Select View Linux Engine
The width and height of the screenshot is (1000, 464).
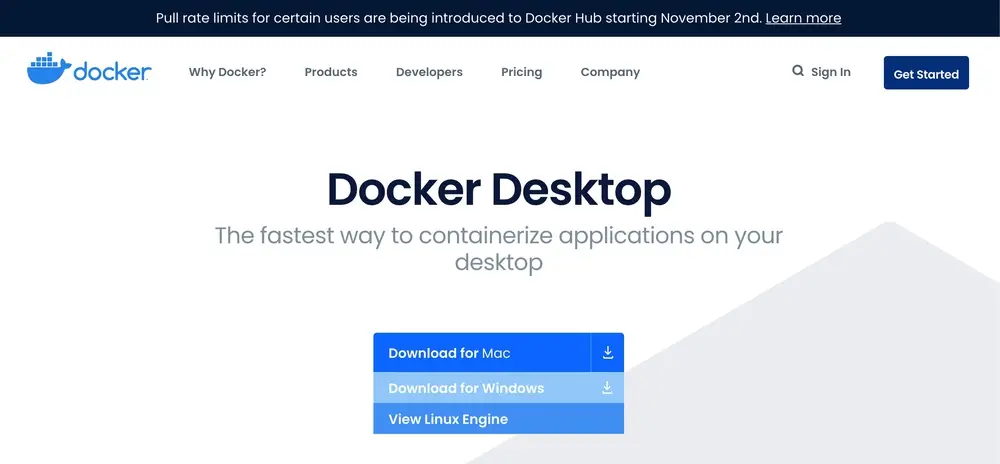click(499, 419)
